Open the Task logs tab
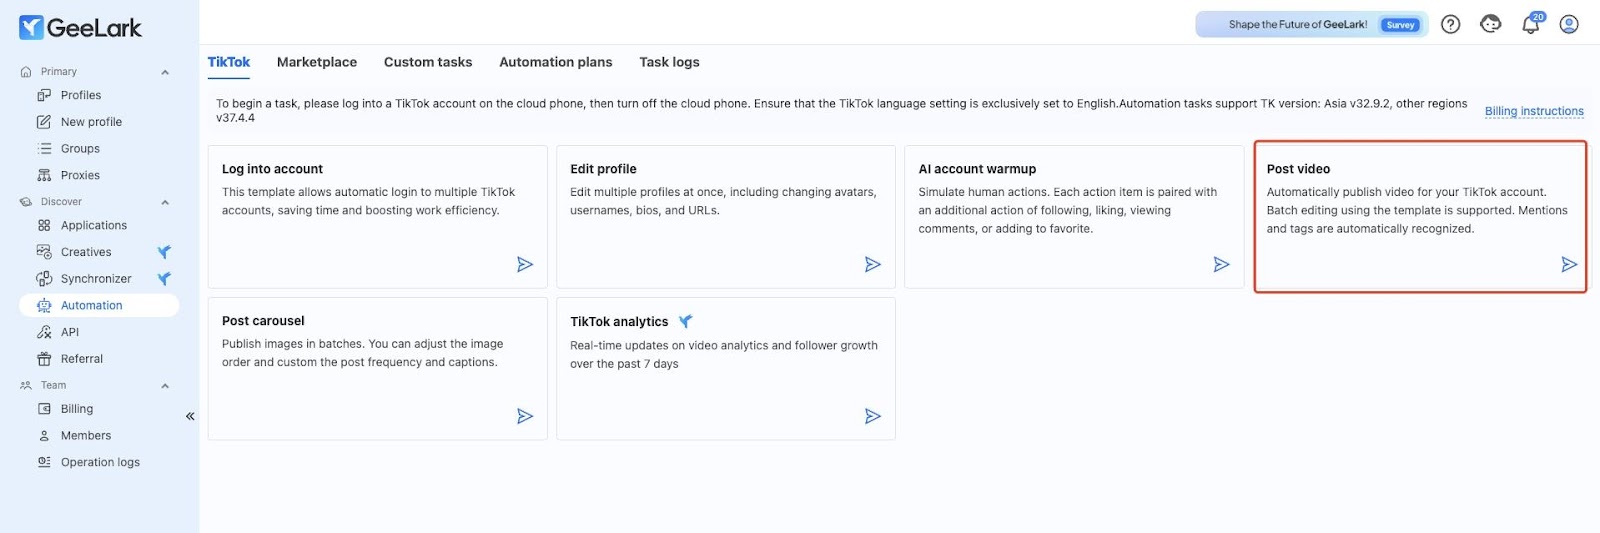The height and width of the screenshot is (533, 1600). (669, 62)
